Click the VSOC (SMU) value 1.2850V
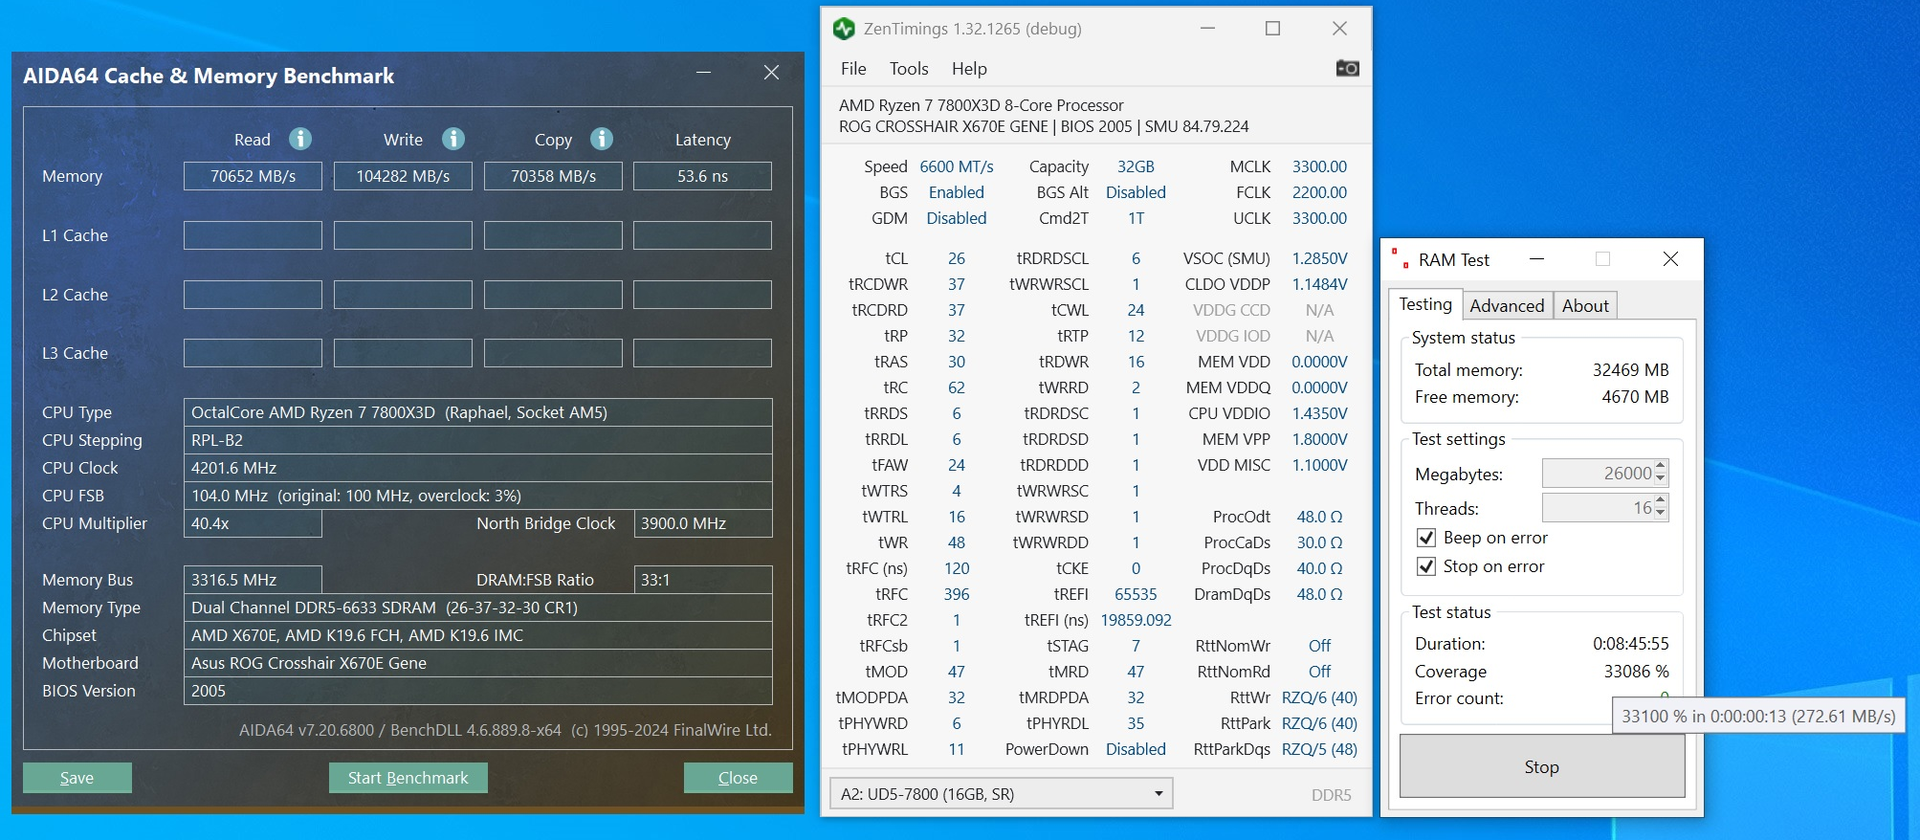Viewport: 1920px width, 840px height. (x=1319, y=258)
